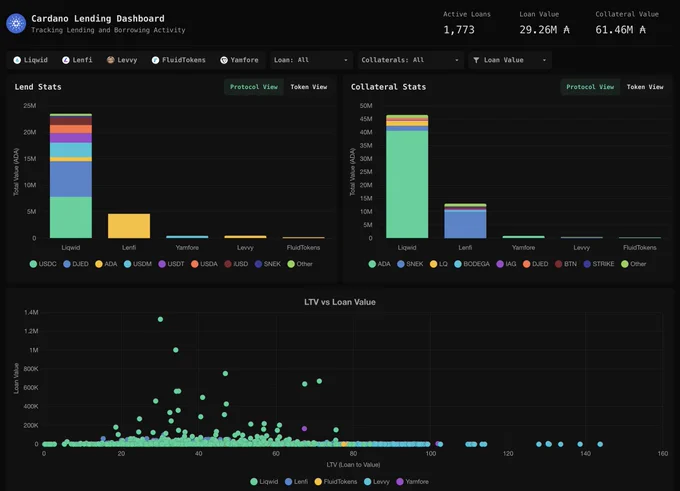Image resolution: width=680 pixels, height=491 pixels.
Task: Toggle STRIKE series in Collateral Stats legend
Action: [599, 264]
